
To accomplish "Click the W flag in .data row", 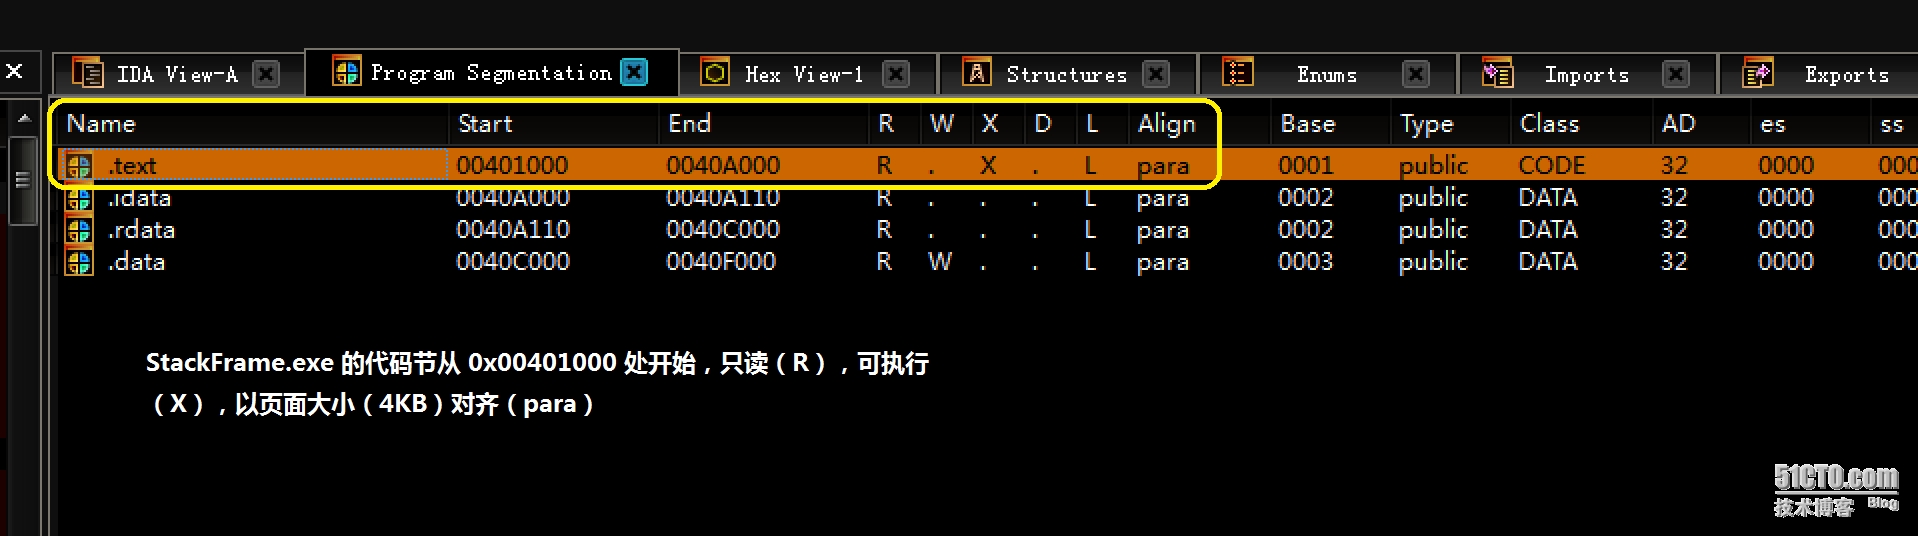I will tap(940, 262).
